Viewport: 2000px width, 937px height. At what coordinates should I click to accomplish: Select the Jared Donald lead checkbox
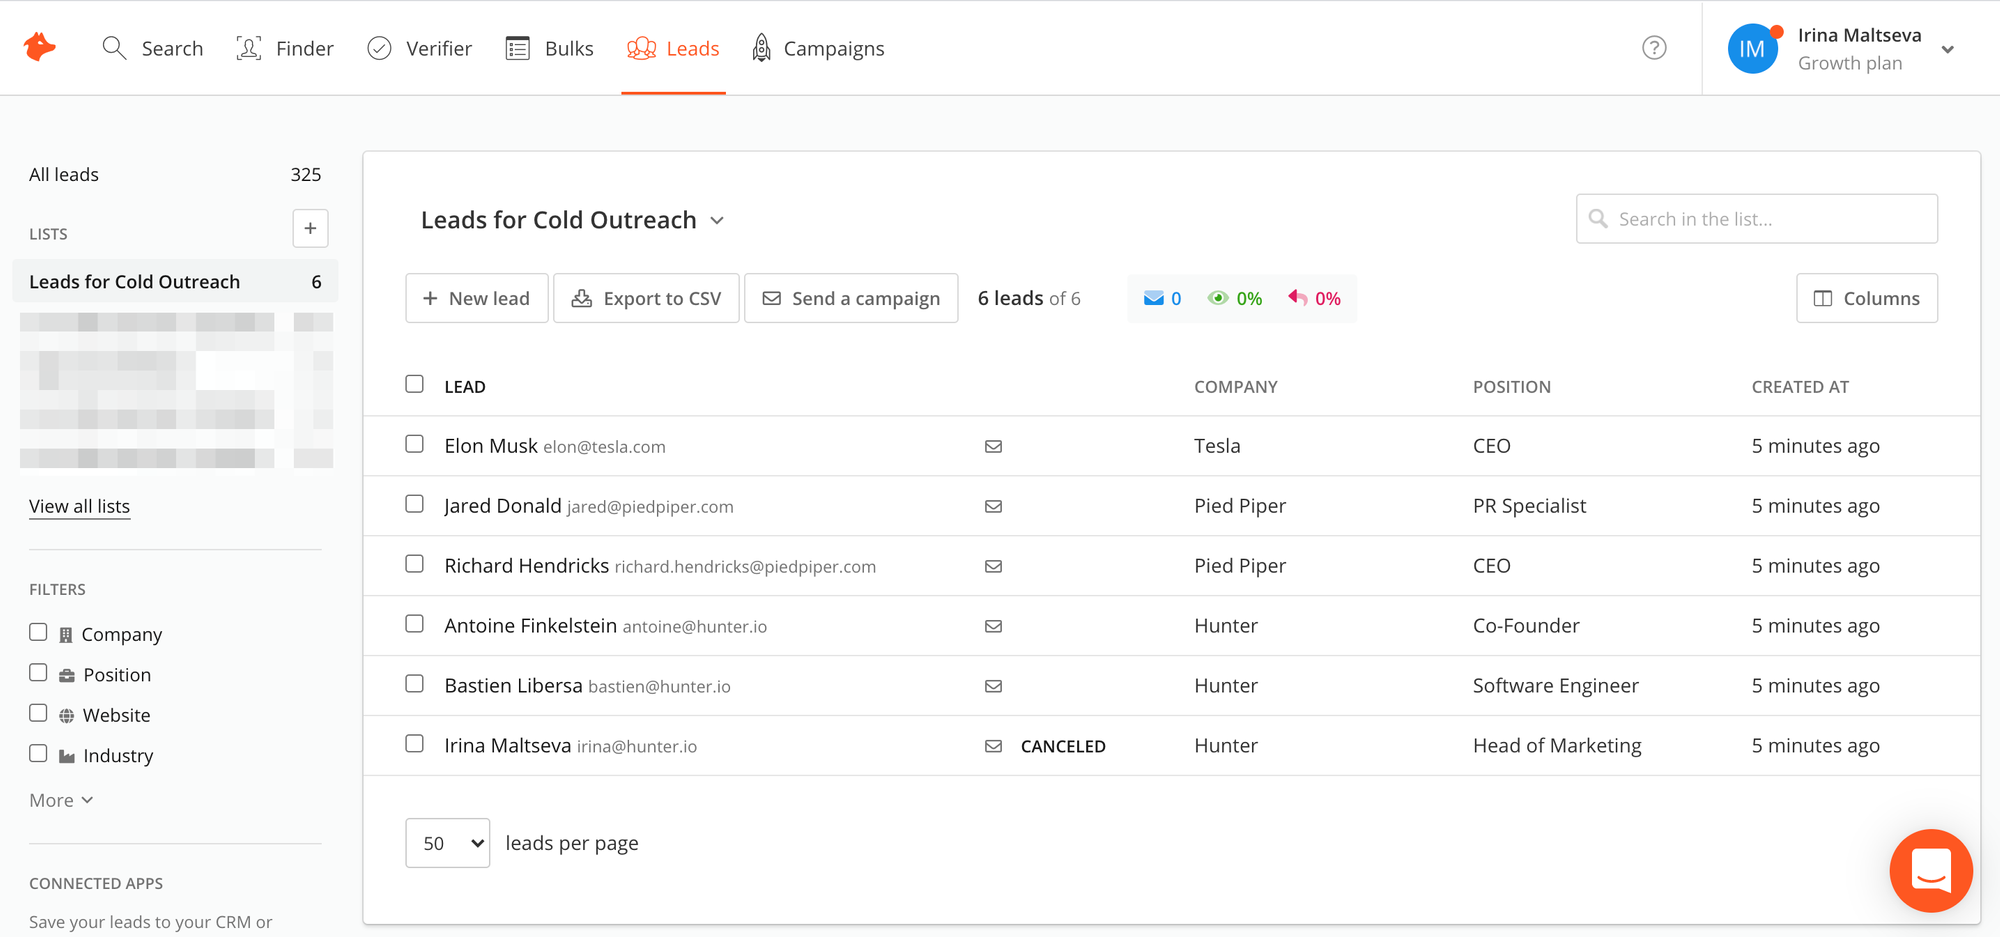pos(415,504)
